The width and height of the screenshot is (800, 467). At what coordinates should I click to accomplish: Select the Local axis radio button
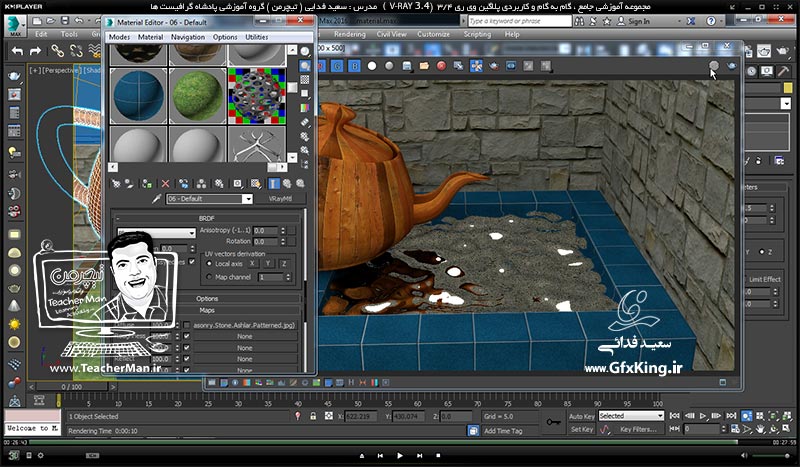click(209, 264)
